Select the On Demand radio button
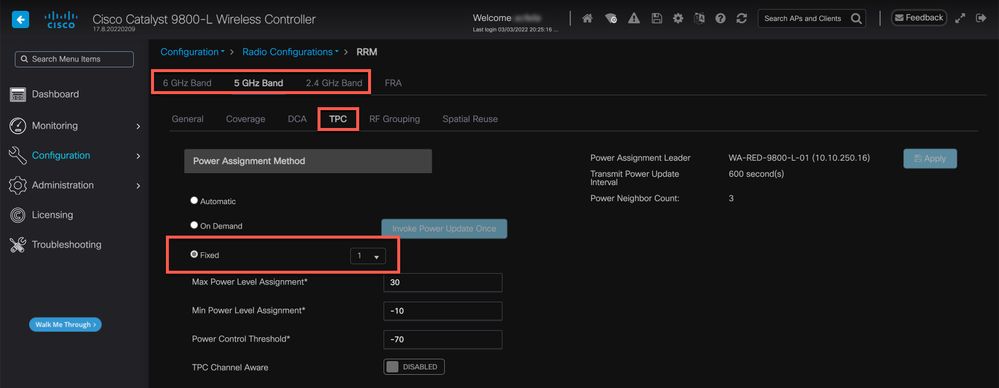Screen dimensions: 999x388 pyautogui.click(x=194, y=225)
